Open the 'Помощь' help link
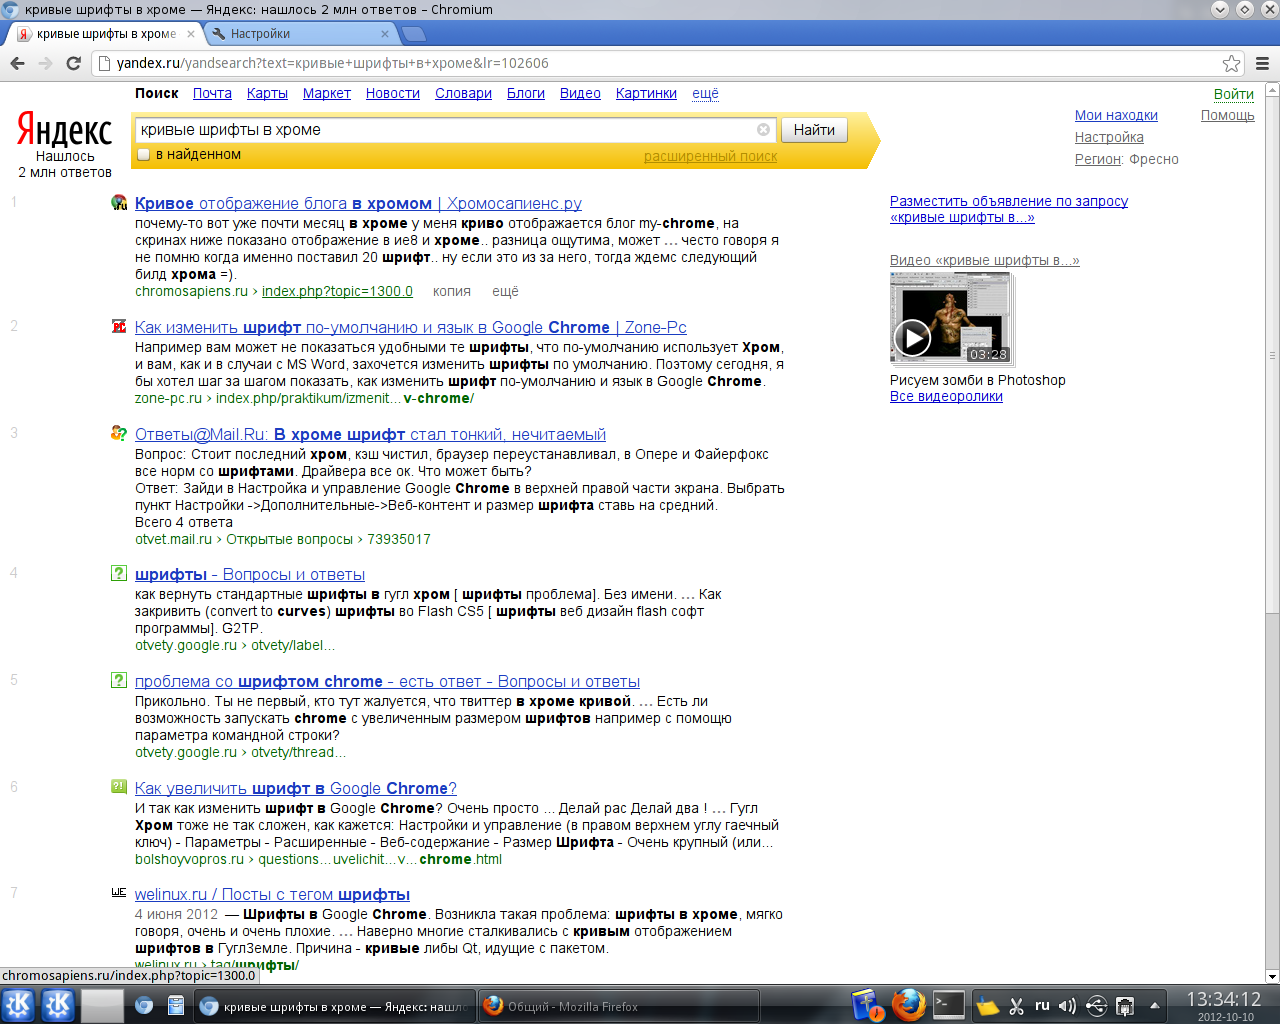1280x1024 pixels. 1227,115
